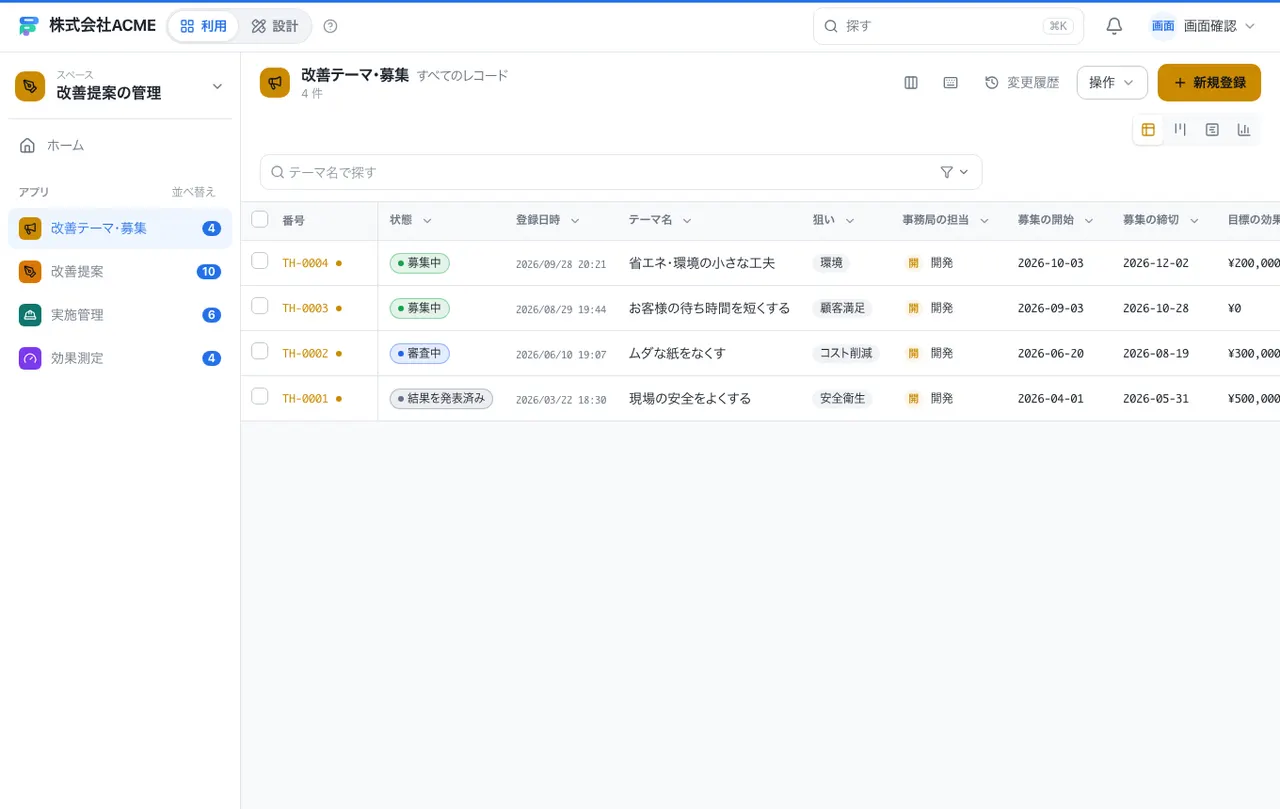The height and width of the screenshot is (809, 1280).
Task: Open the 操作 dropdown
Action: (x=1112, y=83)
